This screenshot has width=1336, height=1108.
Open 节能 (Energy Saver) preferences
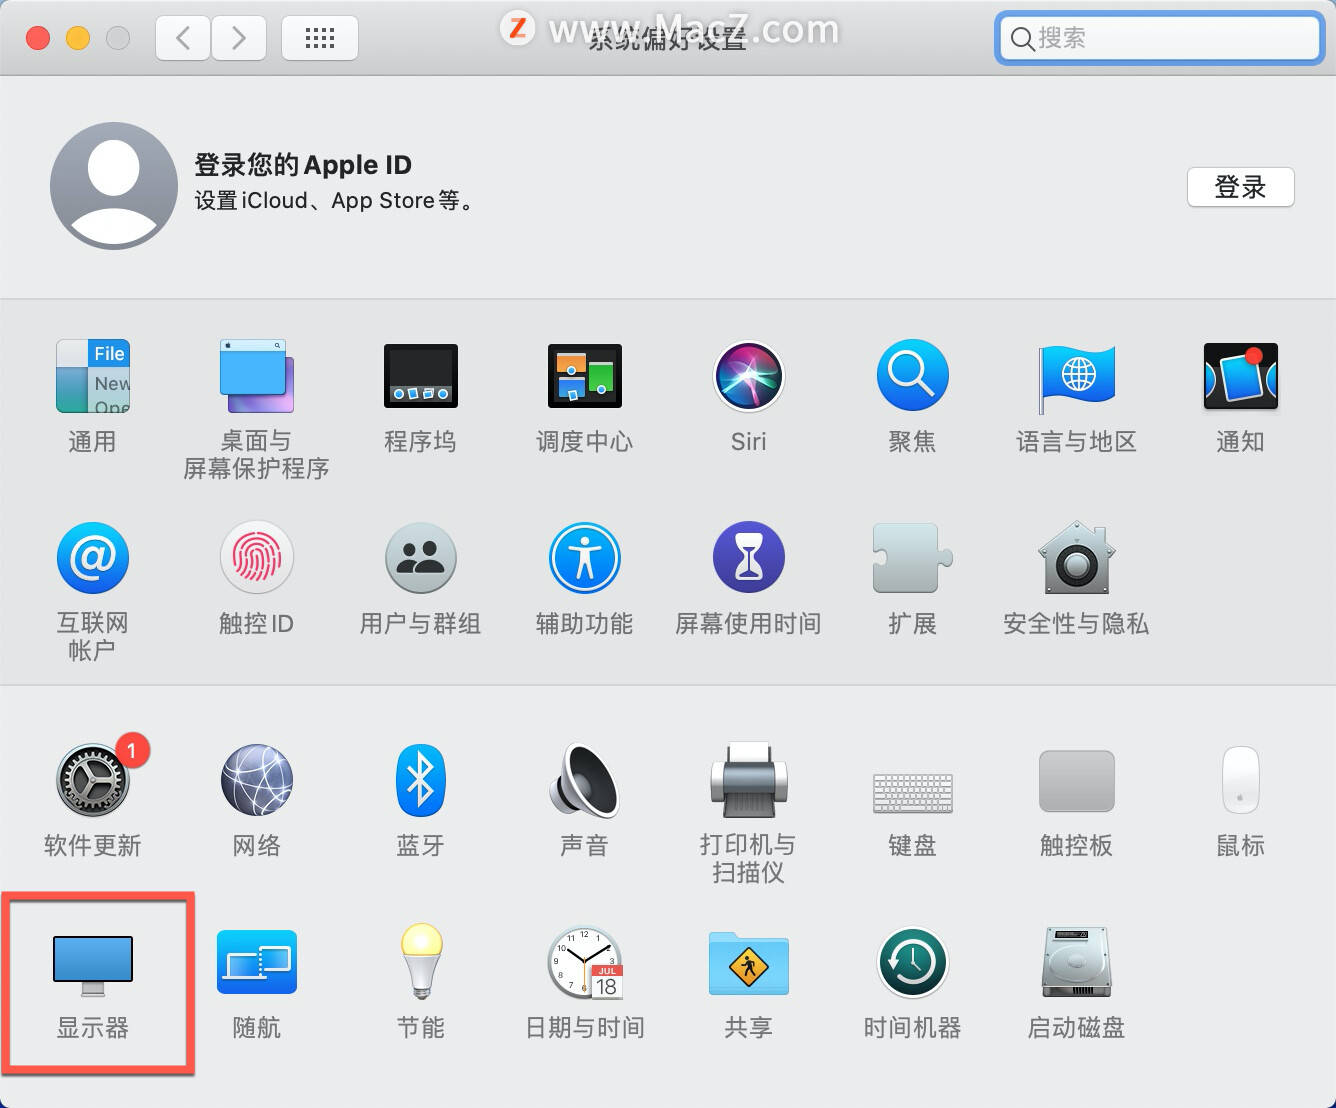tap(420, 962)
